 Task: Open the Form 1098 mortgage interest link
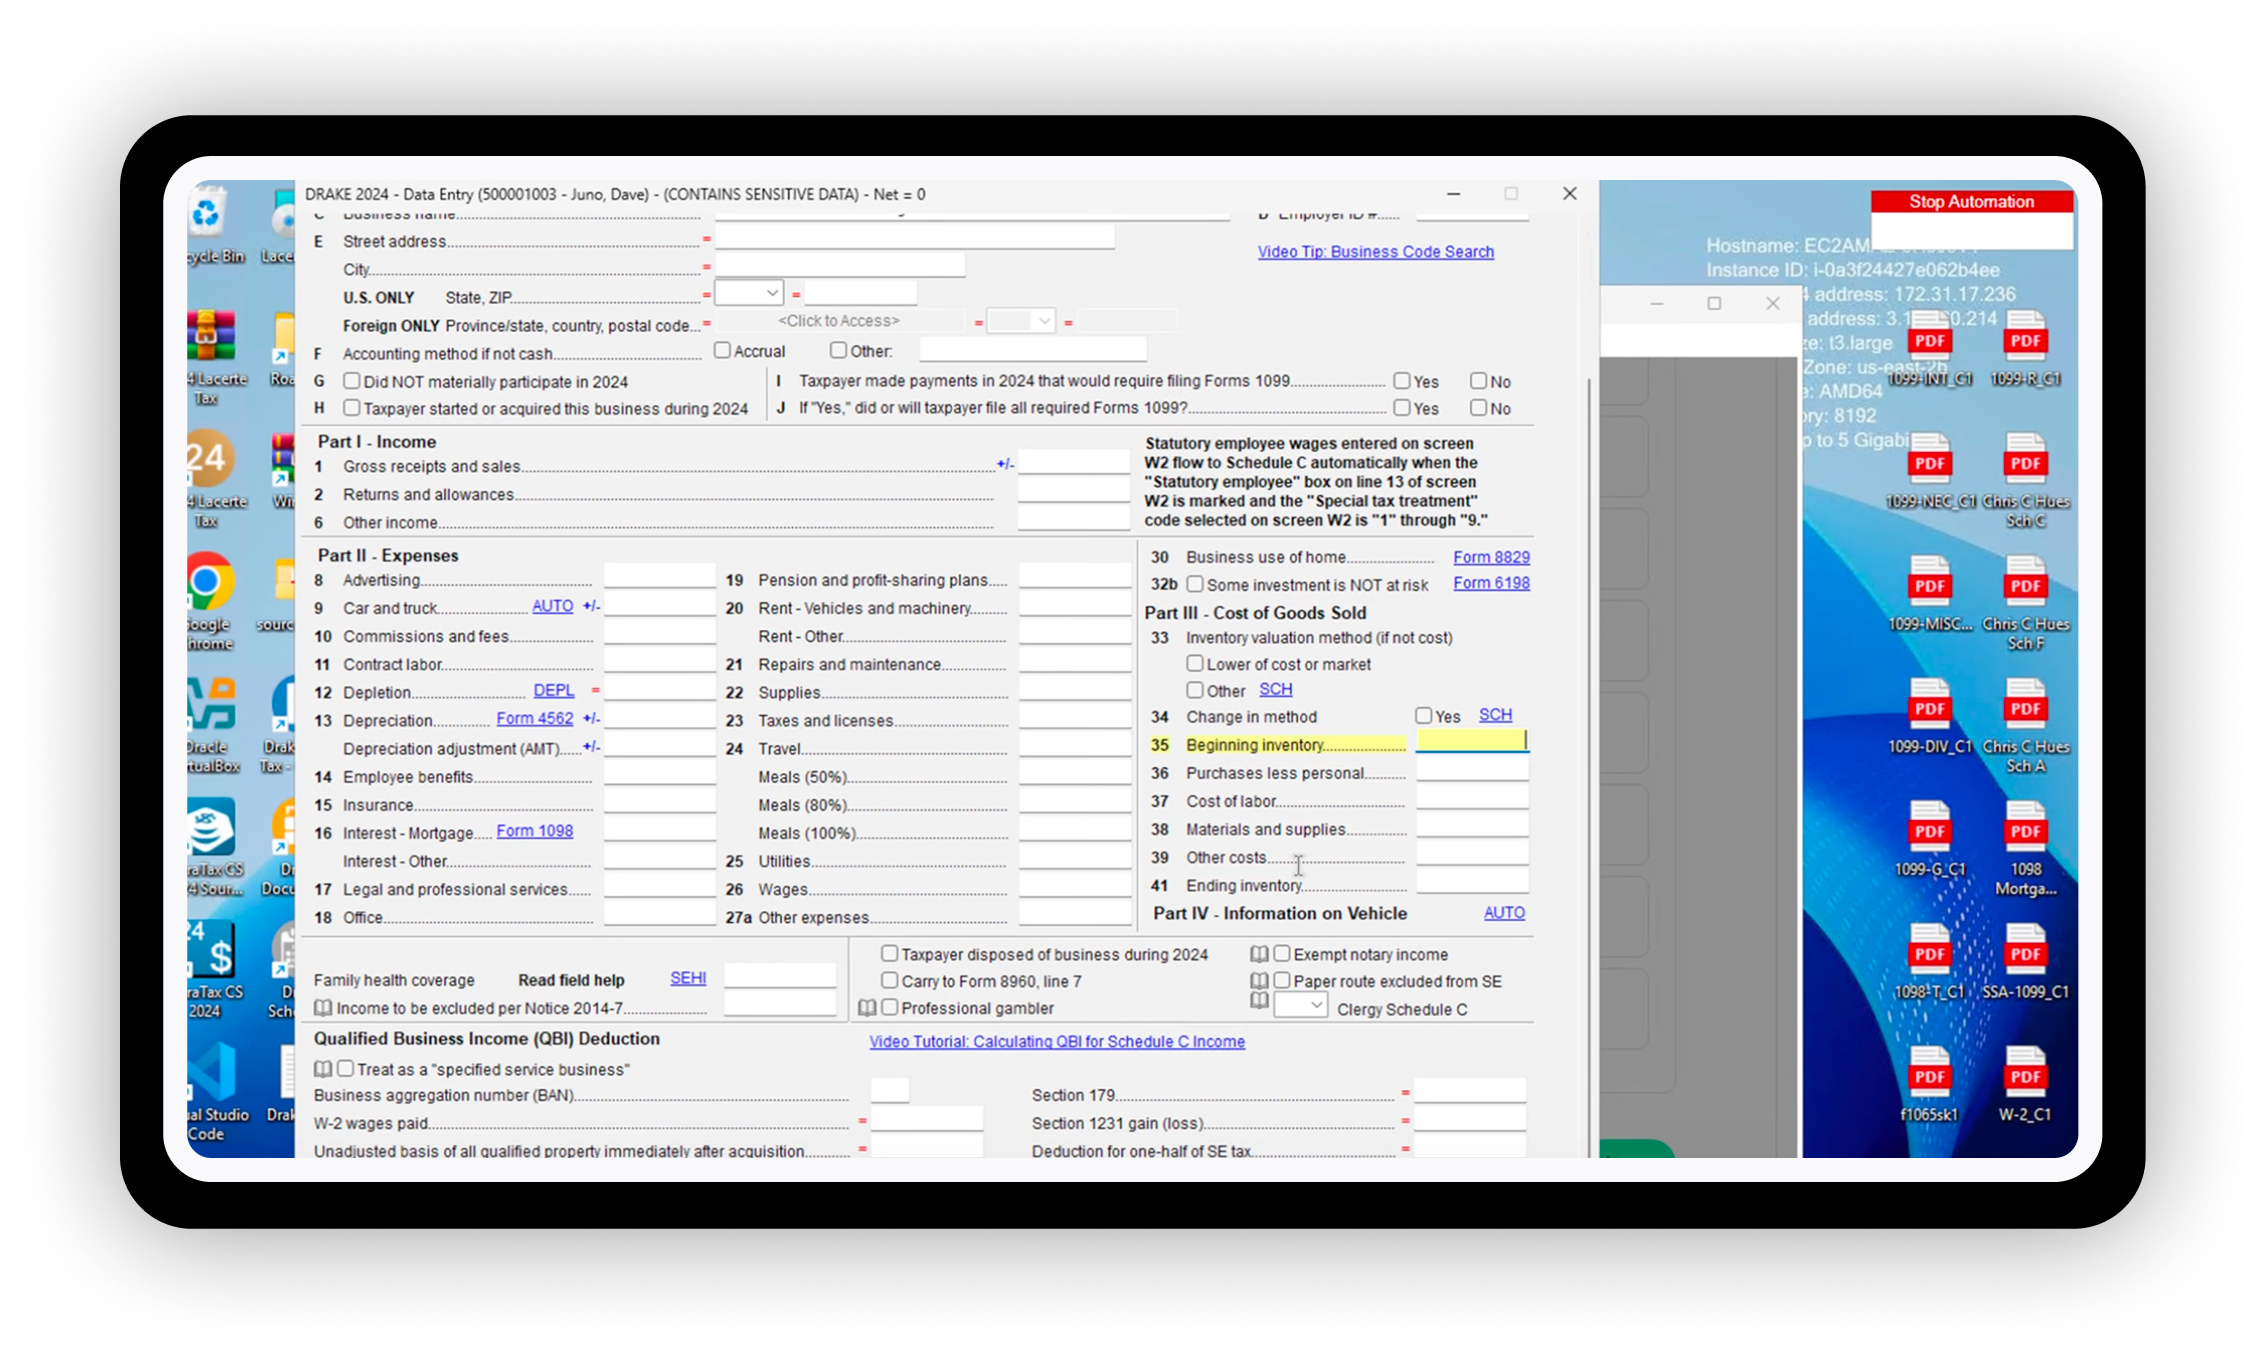(x=535, y=831)
